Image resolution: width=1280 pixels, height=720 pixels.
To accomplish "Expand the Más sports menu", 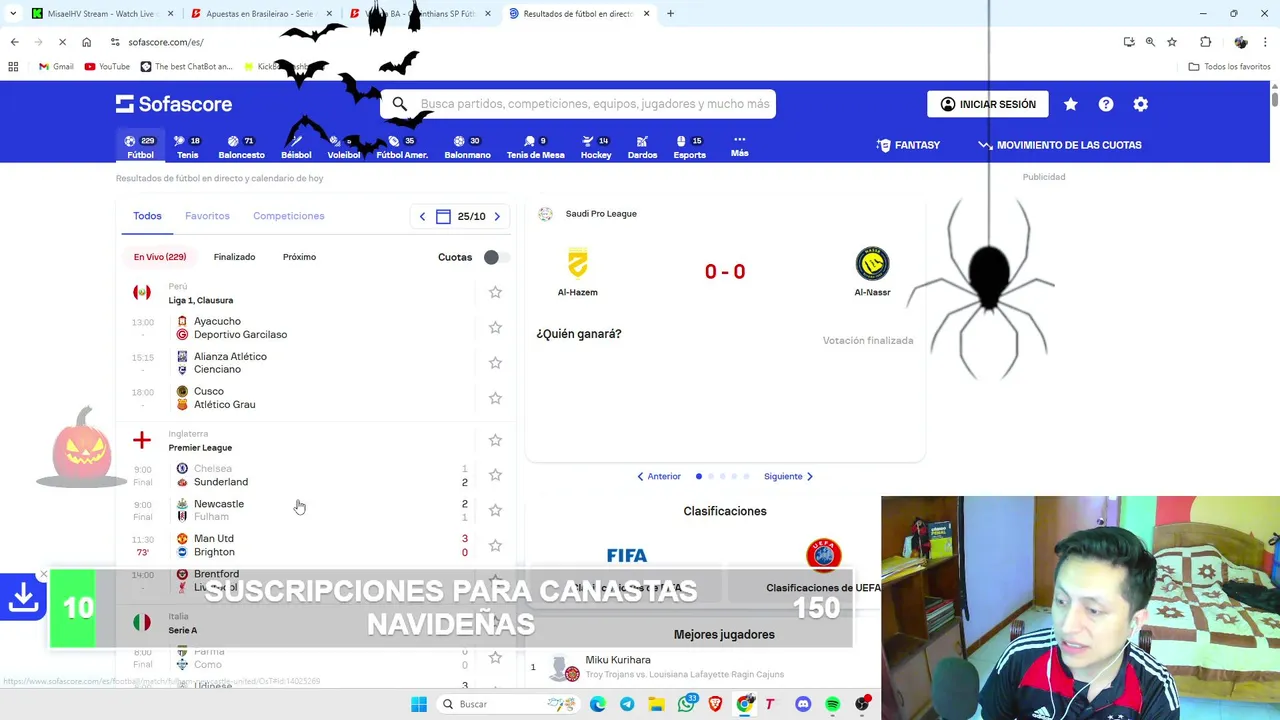I will (x=739, y=147).
